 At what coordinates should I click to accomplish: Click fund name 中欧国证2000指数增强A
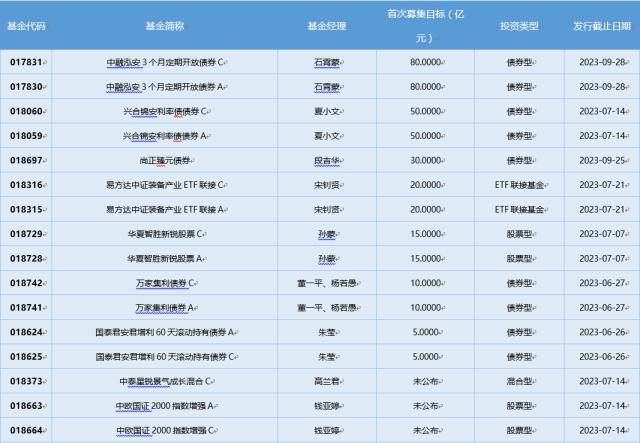click(x=165, y=406)
